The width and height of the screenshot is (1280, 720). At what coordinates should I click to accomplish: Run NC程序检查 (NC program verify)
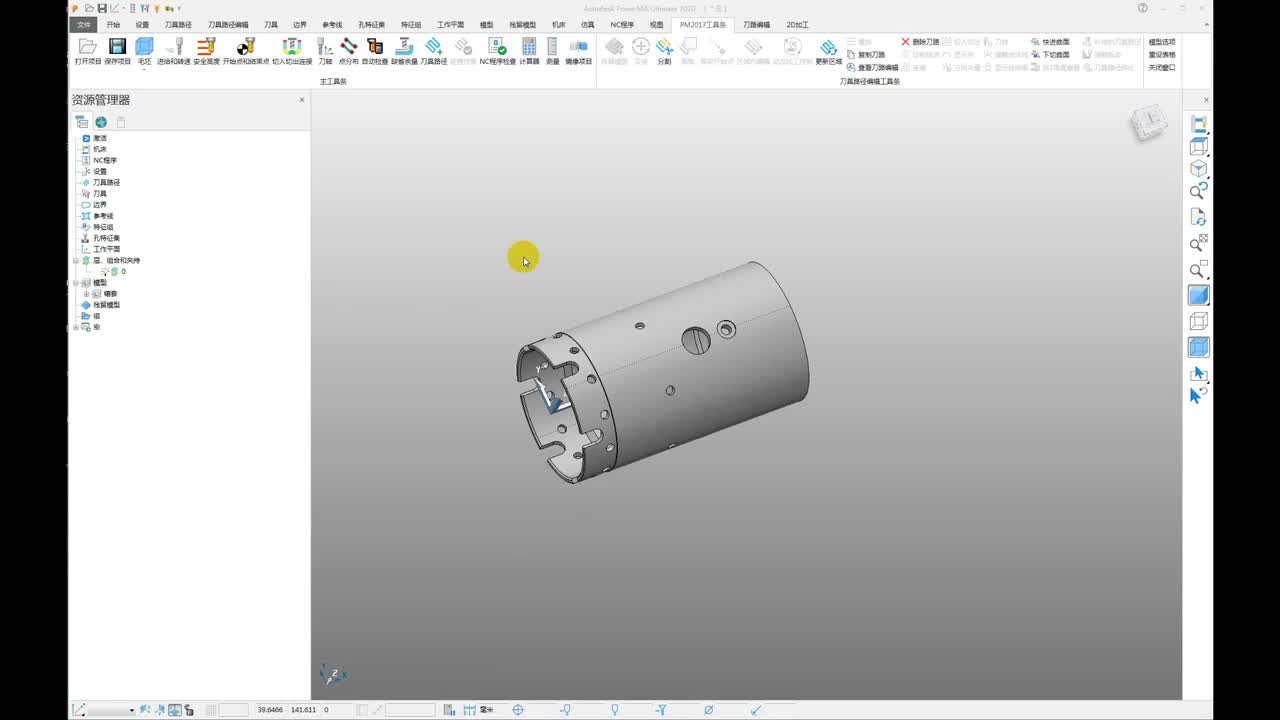click(x=497, y=51)
